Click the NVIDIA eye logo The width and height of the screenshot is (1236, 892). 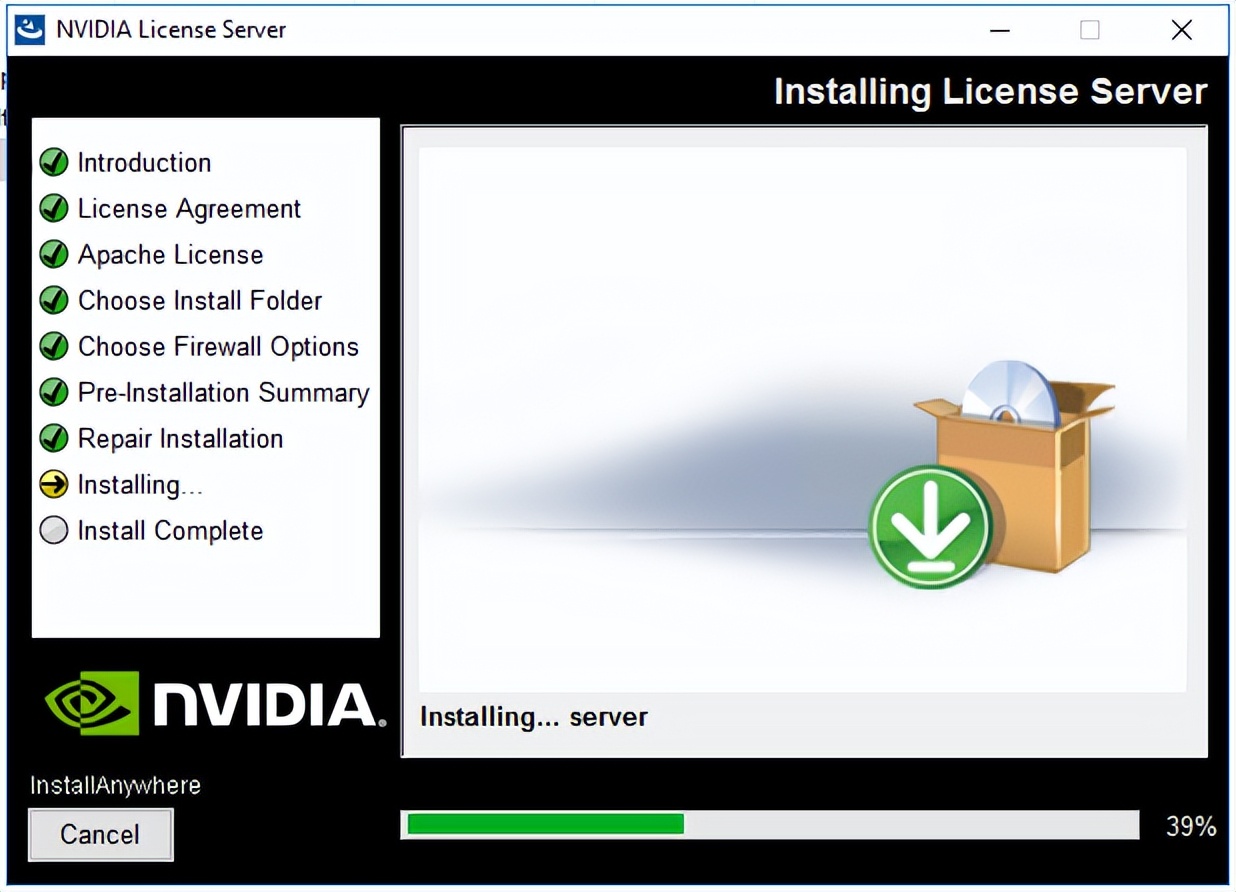(92, 703)
